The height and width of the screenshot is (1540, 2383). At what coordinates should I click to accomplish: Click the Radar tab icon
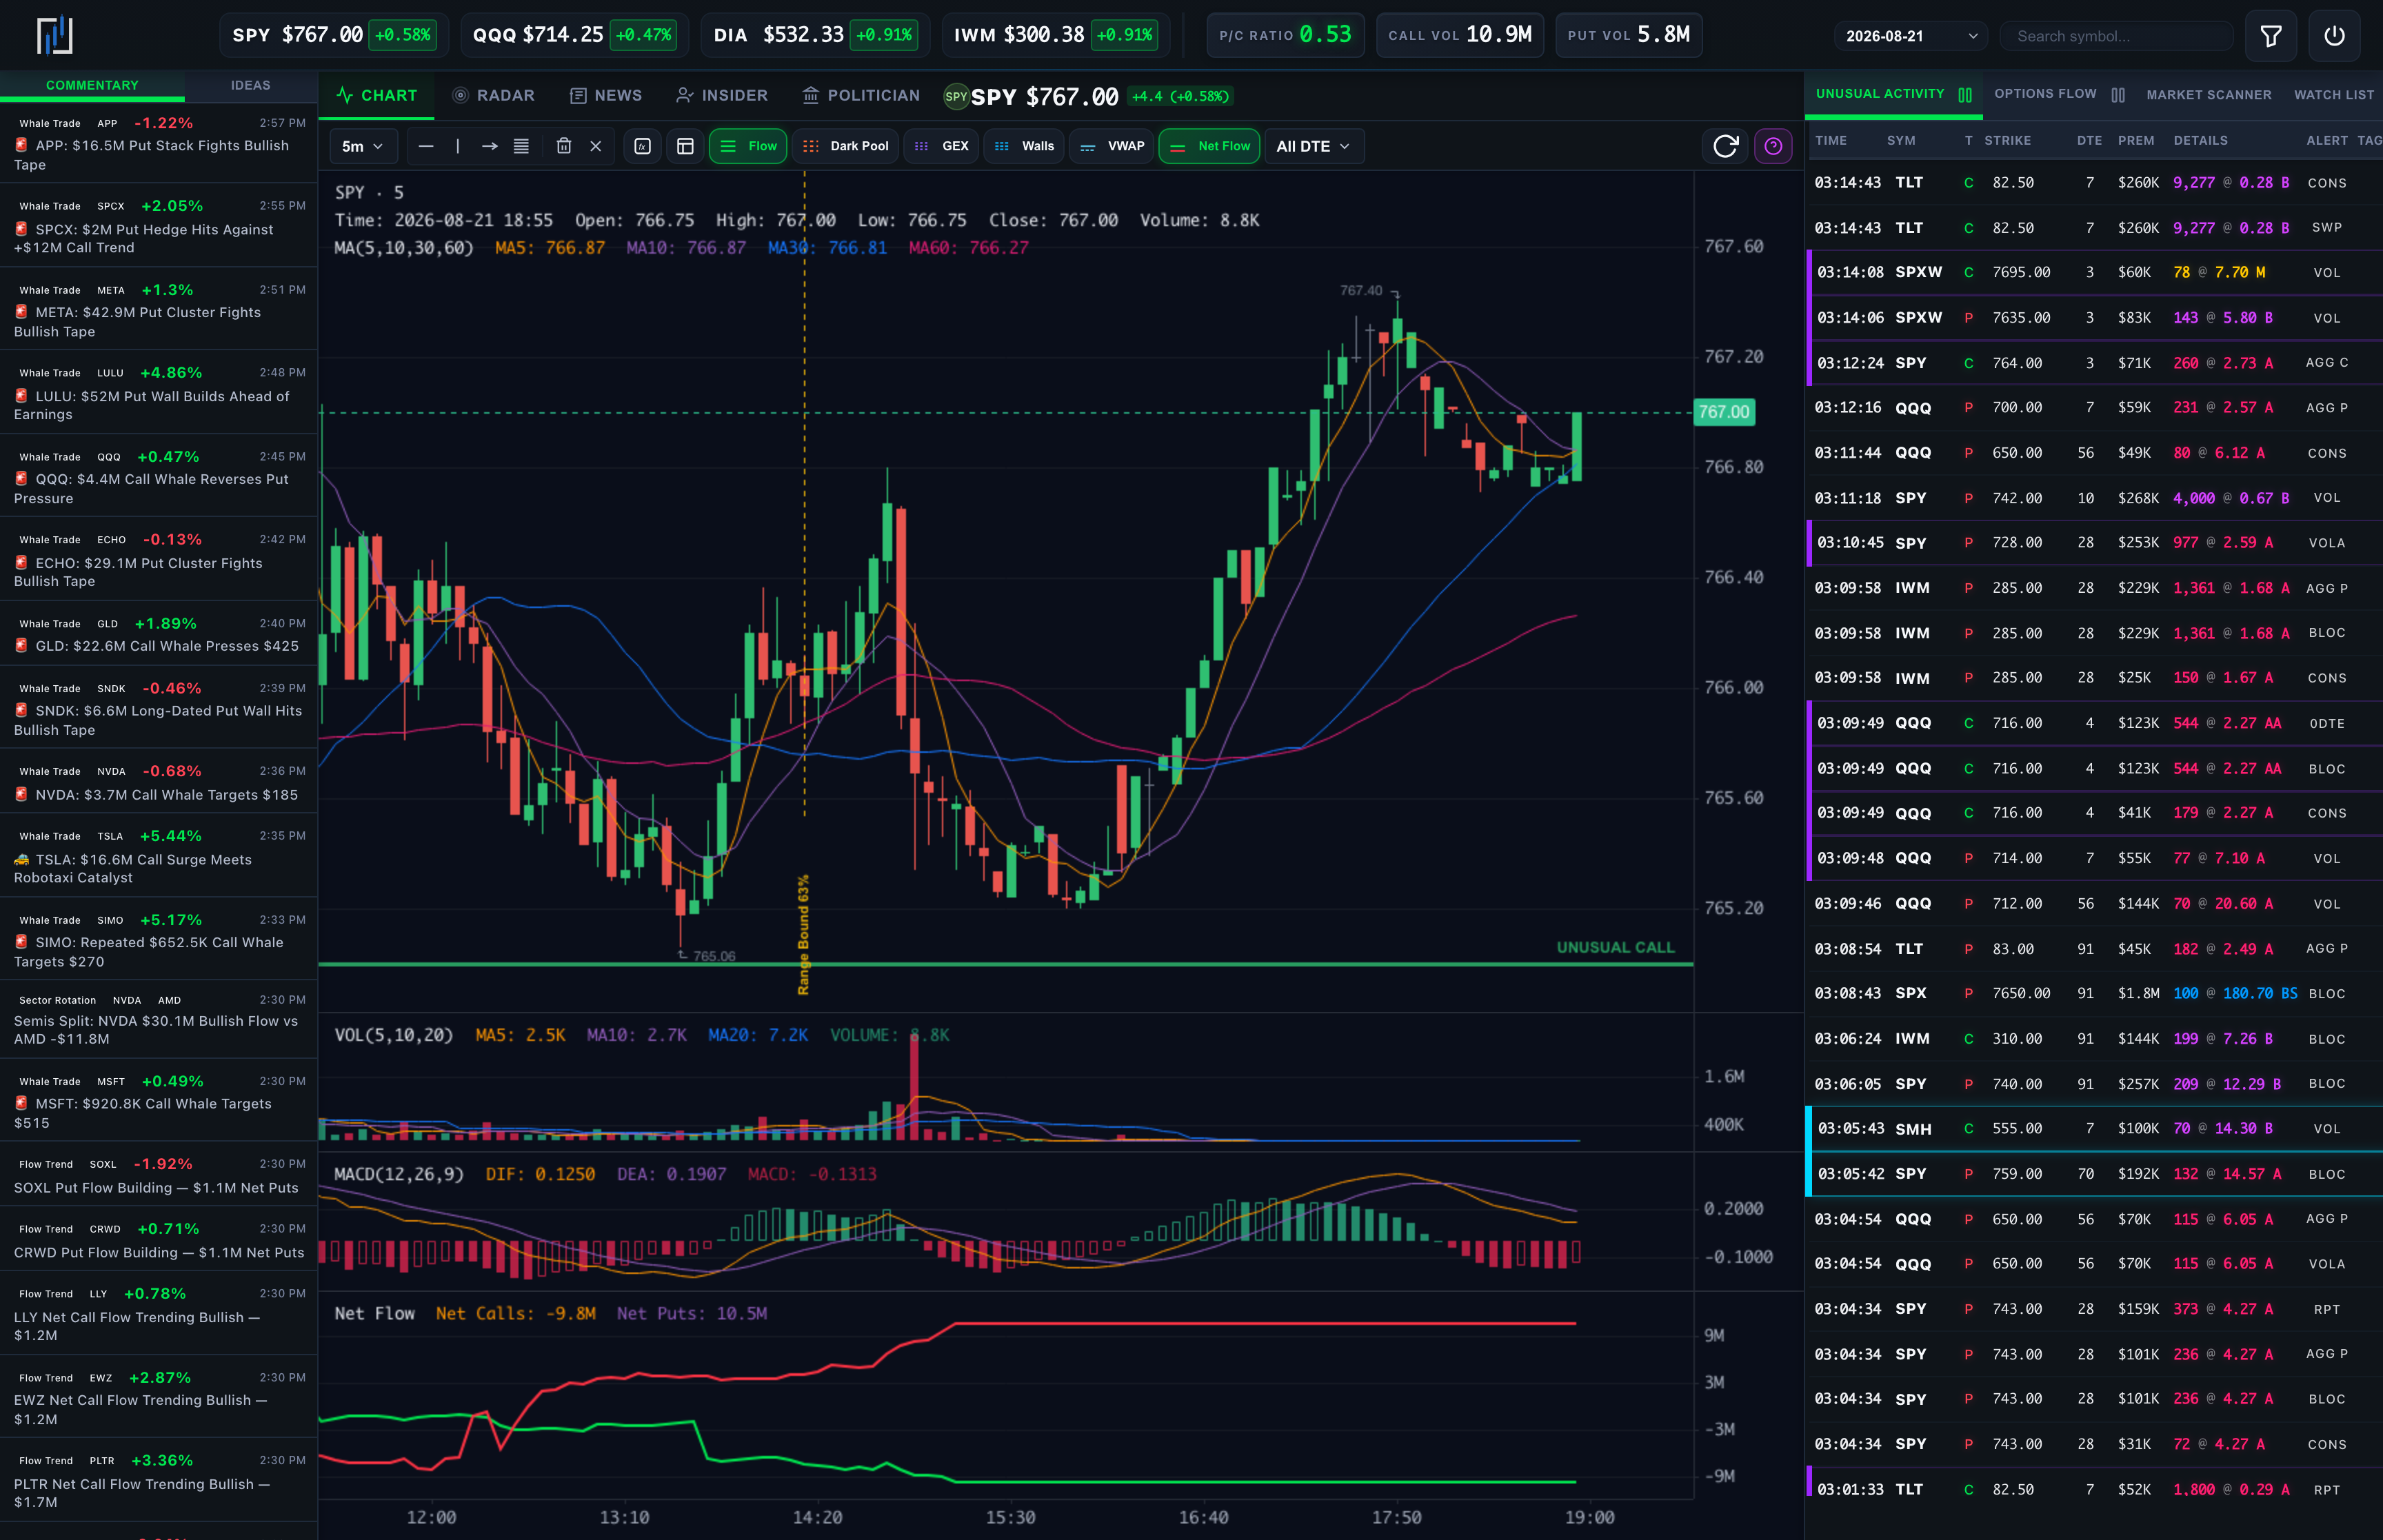tap(460, 95)
